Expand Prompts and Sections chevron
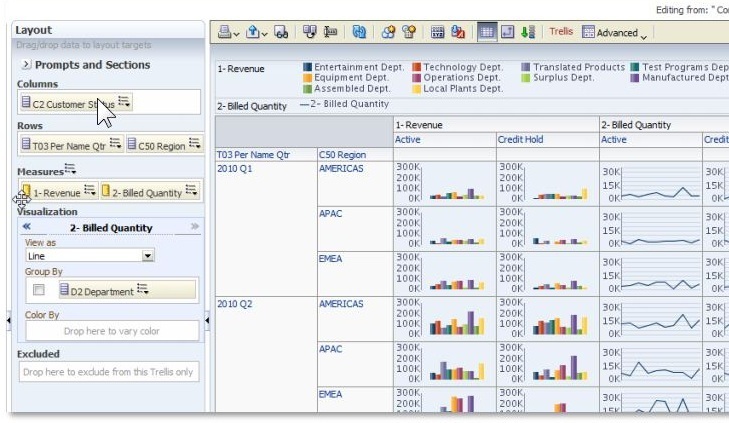This screenshot has height=423, width=729. (26, 65)
